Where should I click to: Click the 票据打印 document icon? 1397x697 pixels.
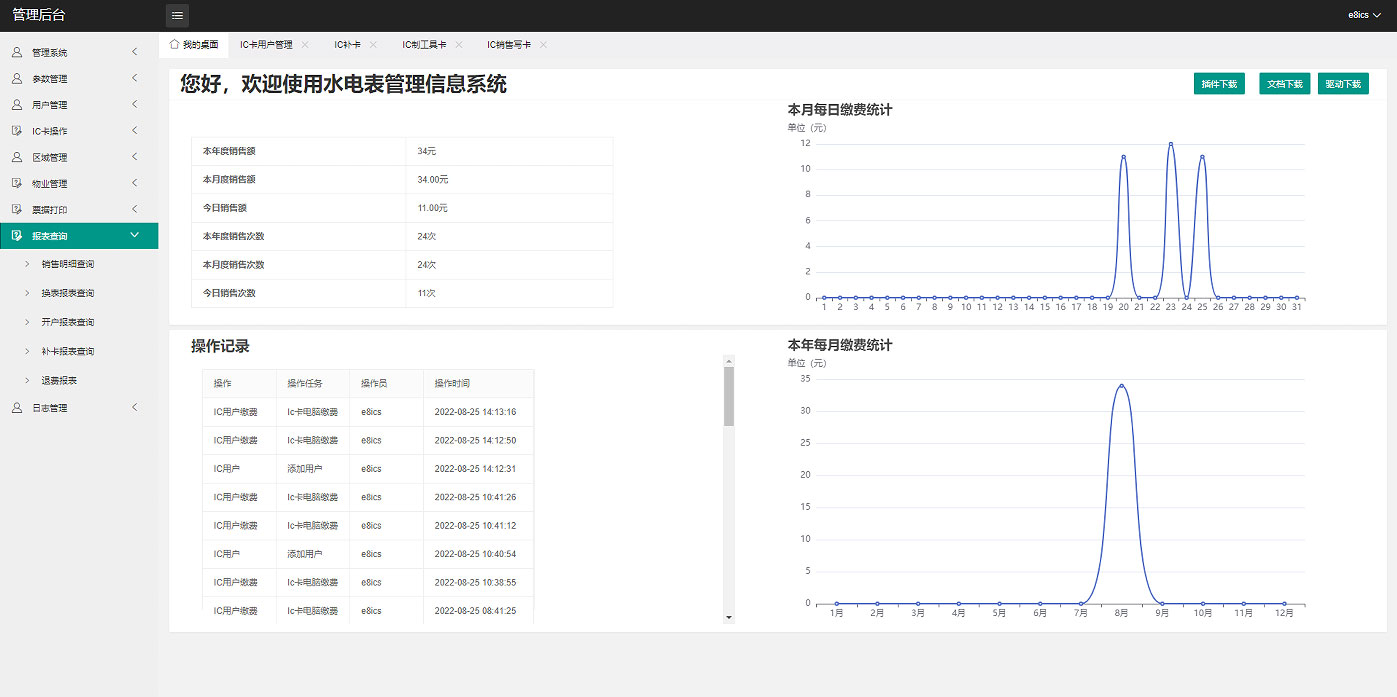tap(16, 209)
